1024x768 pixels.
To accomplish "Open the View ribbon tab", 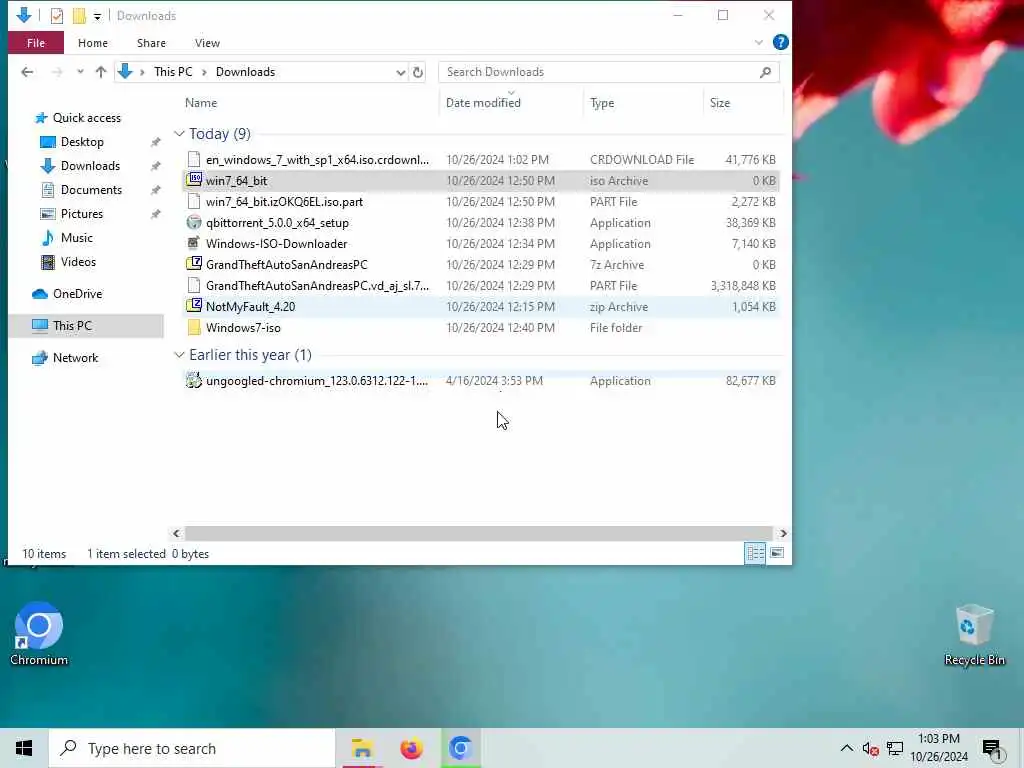I will coord(207,43).
